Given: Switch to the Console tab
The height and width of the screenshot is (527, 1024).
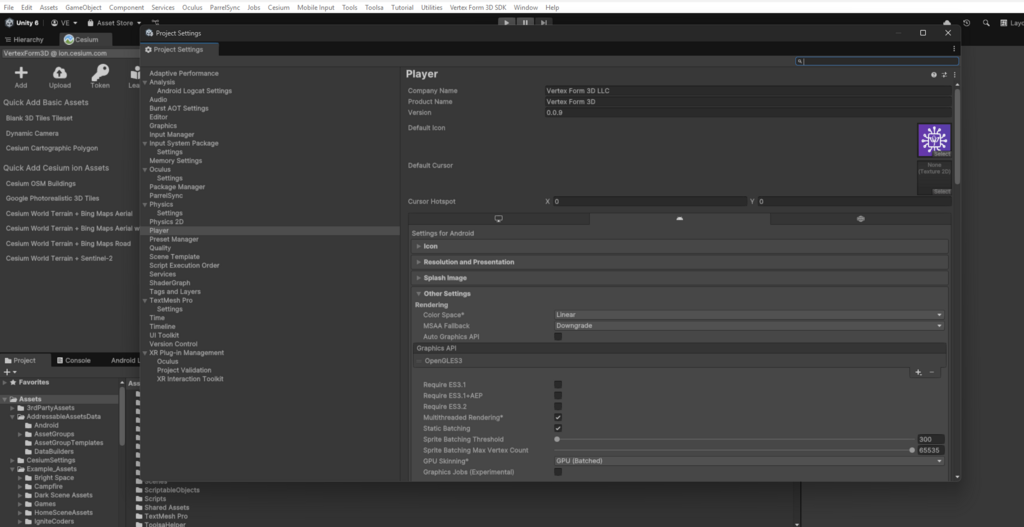Looking at the screenshot, I should point(77,360).
